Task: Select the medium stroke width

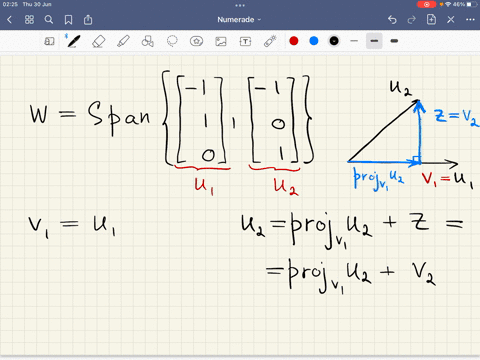Action: click(x=374, y=41)
